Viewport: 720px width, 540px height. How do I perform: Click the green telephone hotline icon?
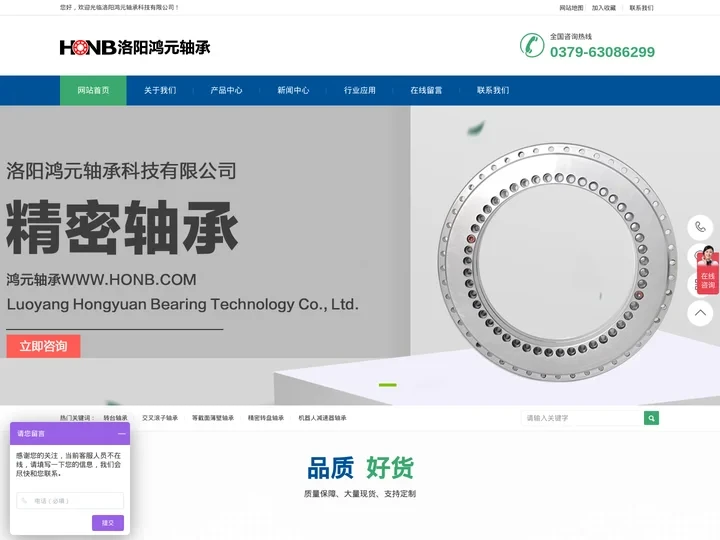tap(532, 45)
